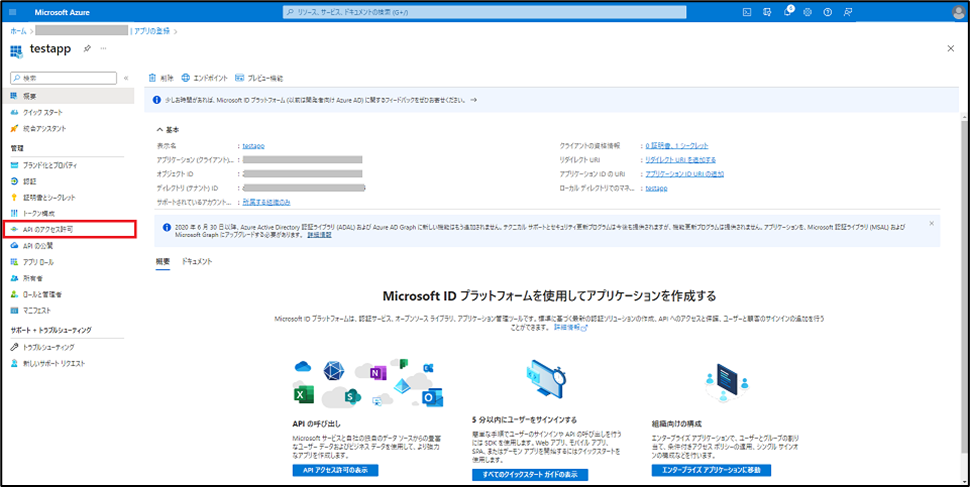The width and height of the screenshot is (970, 487).
Task: Open Cloud Shell from the top bar
Action: [747, 12]
